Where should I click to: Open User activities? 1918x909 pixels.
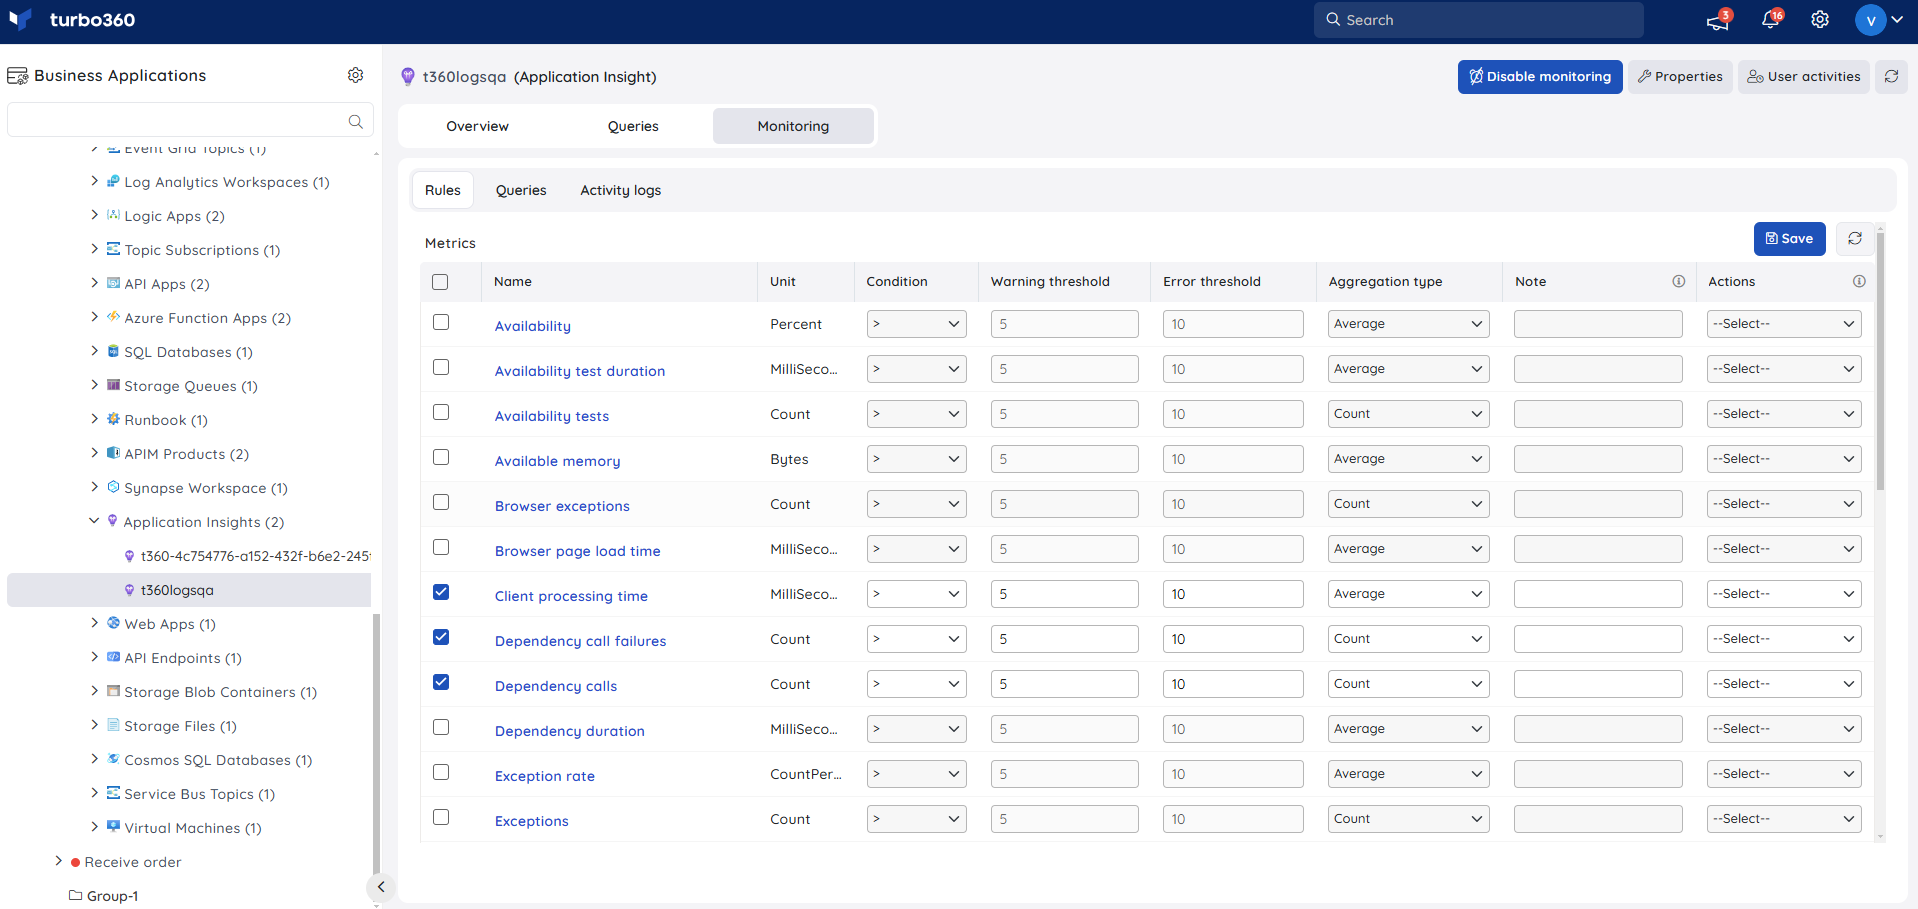pos(1804,76)
